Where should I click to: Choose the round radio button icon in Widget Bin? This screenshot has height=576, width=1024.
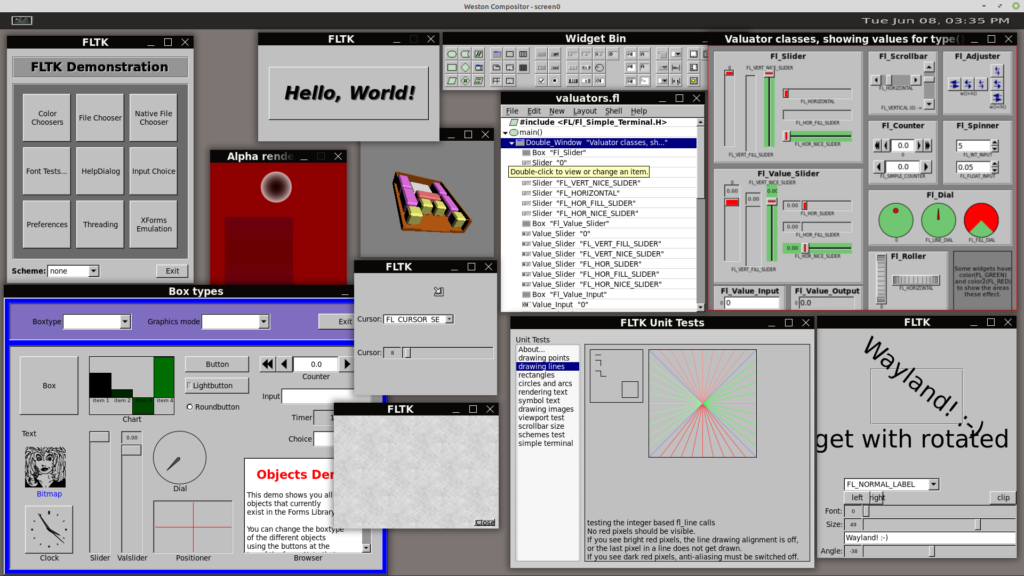554,80
